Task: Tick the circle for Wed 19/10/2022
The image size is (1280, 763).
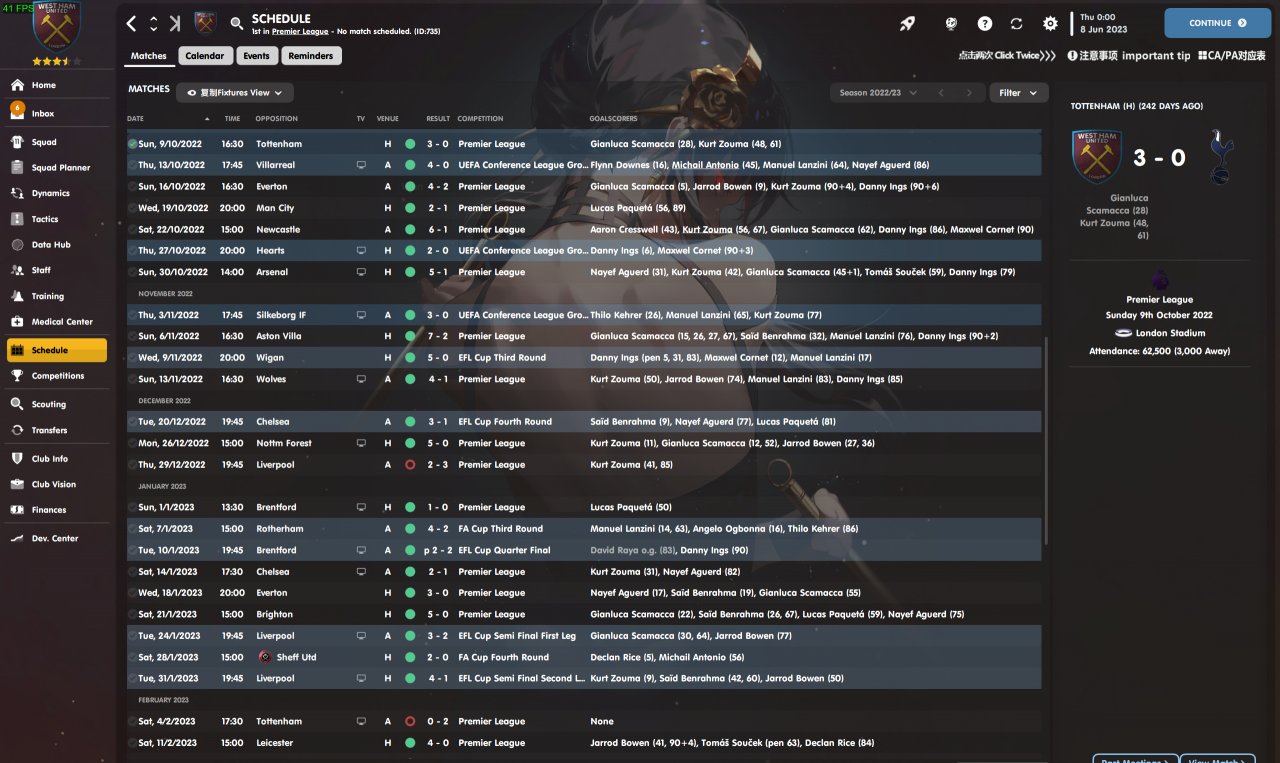Action: pos(133,208)
